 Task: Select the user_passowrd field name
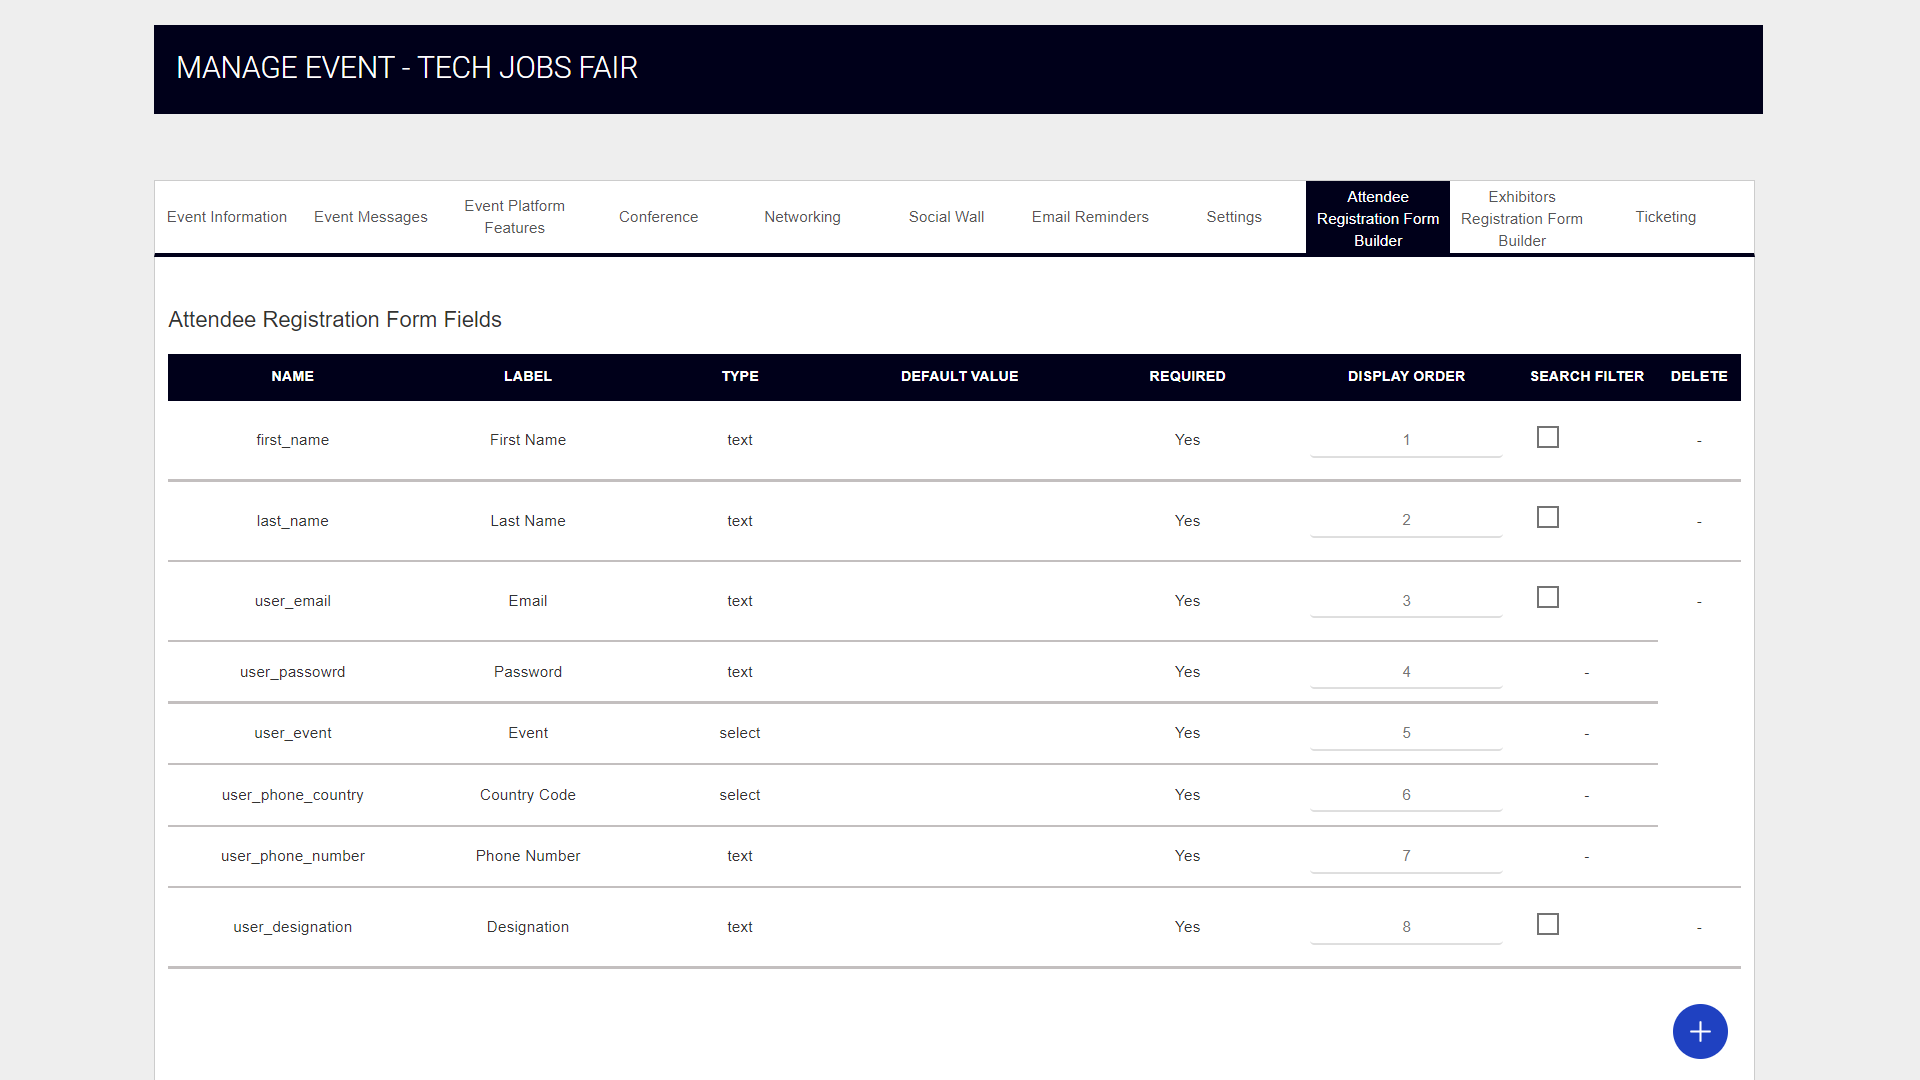tap(293, 672)
